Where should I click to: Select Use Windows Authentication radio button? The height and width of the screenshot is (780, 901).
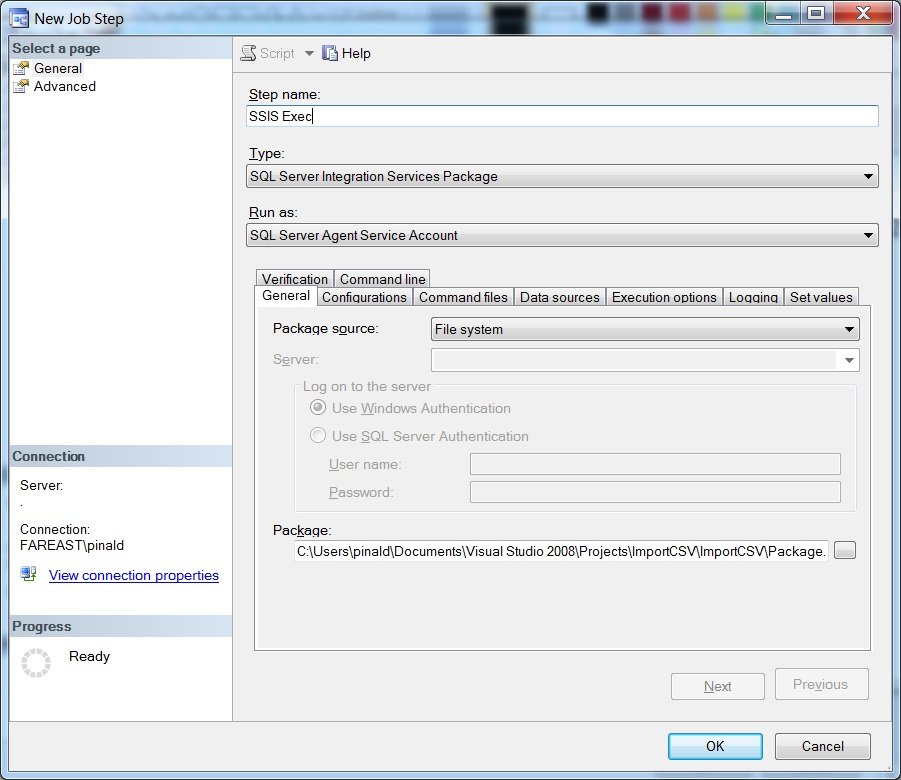(x=318, y=408)
